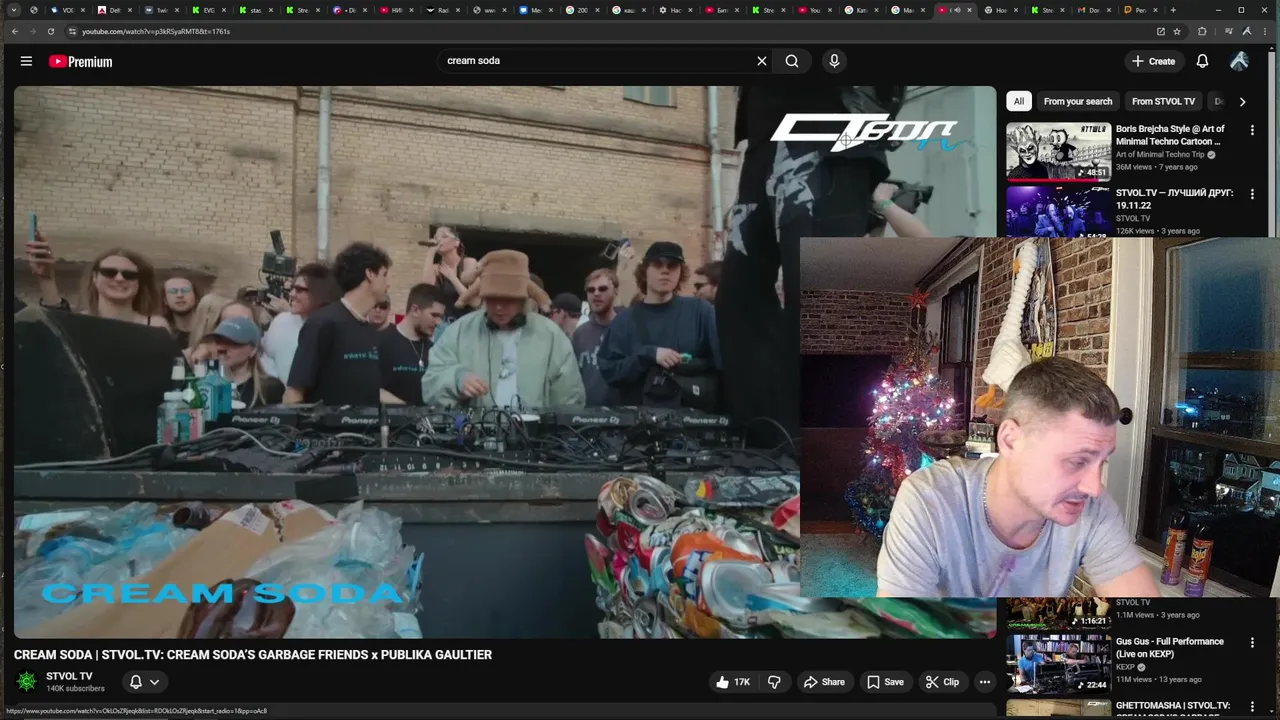View site information icon in address bar

[72, 31]
